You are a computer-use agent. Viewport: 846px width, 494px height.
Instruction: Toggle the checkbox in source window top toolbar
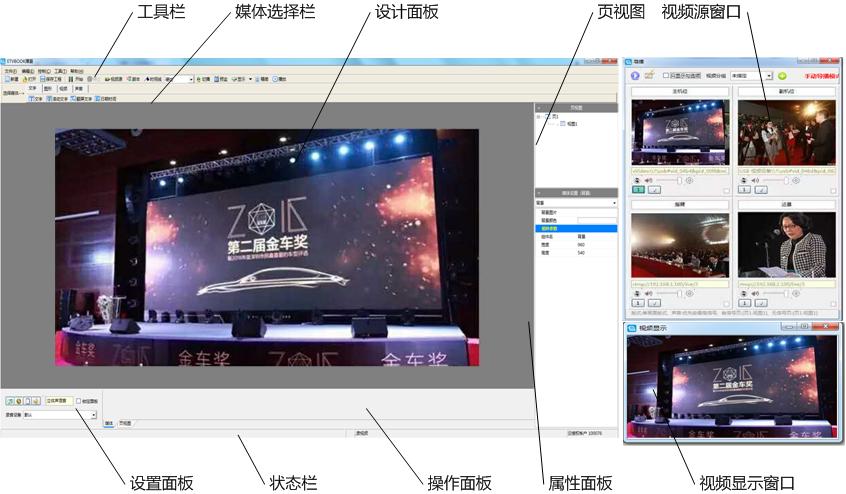tap(666, 76)
